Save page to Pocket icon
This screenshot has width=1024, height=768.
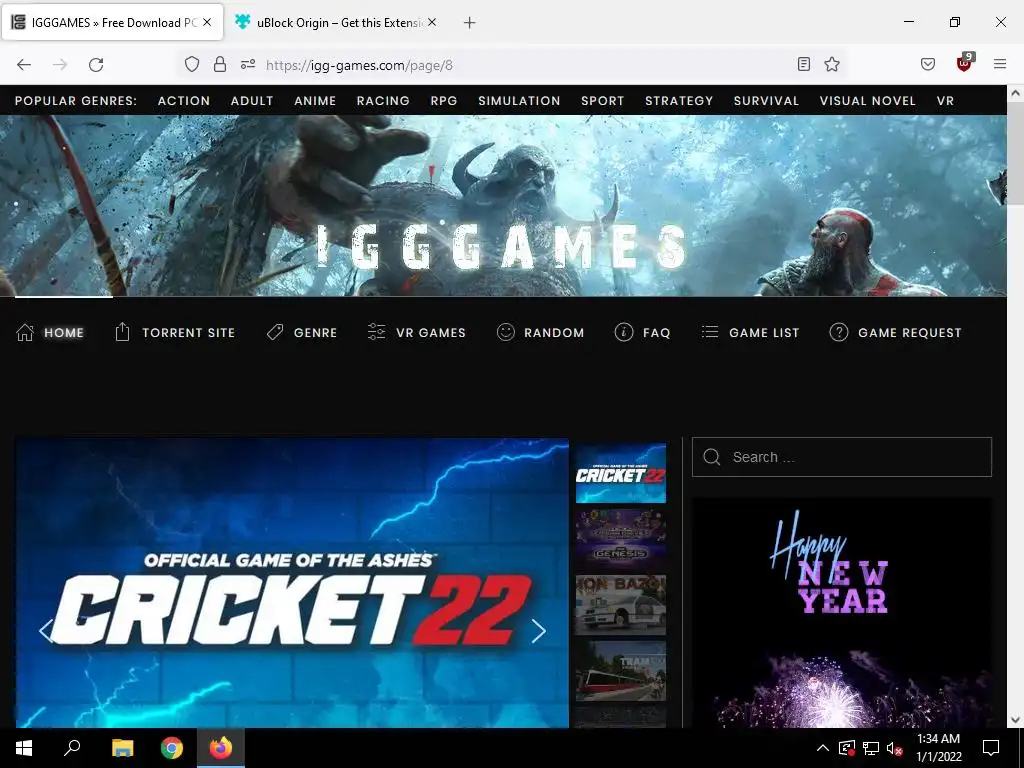coord(928,64)
